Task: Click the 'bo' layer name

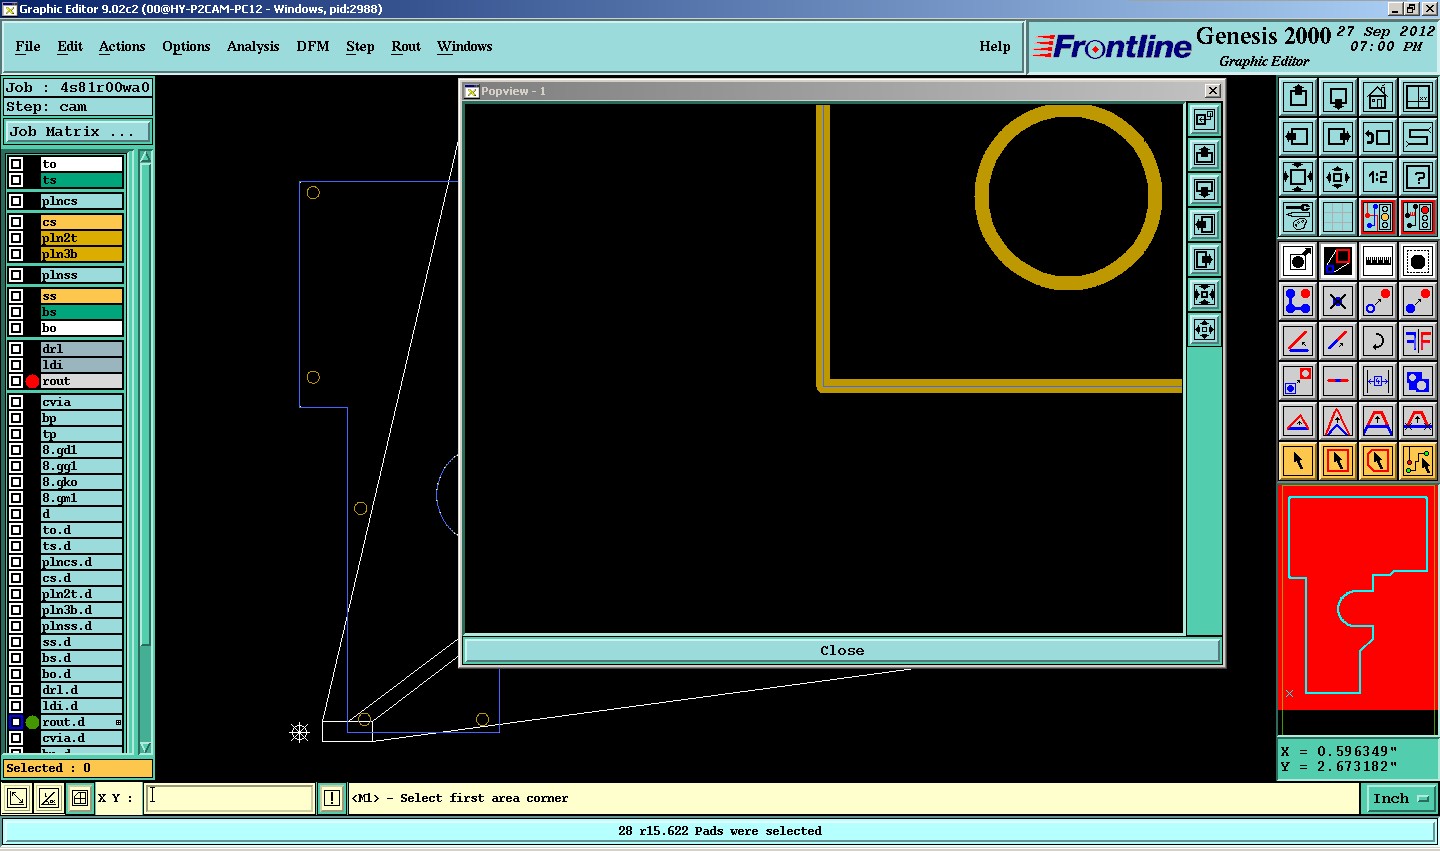Action: click(81, 328)
